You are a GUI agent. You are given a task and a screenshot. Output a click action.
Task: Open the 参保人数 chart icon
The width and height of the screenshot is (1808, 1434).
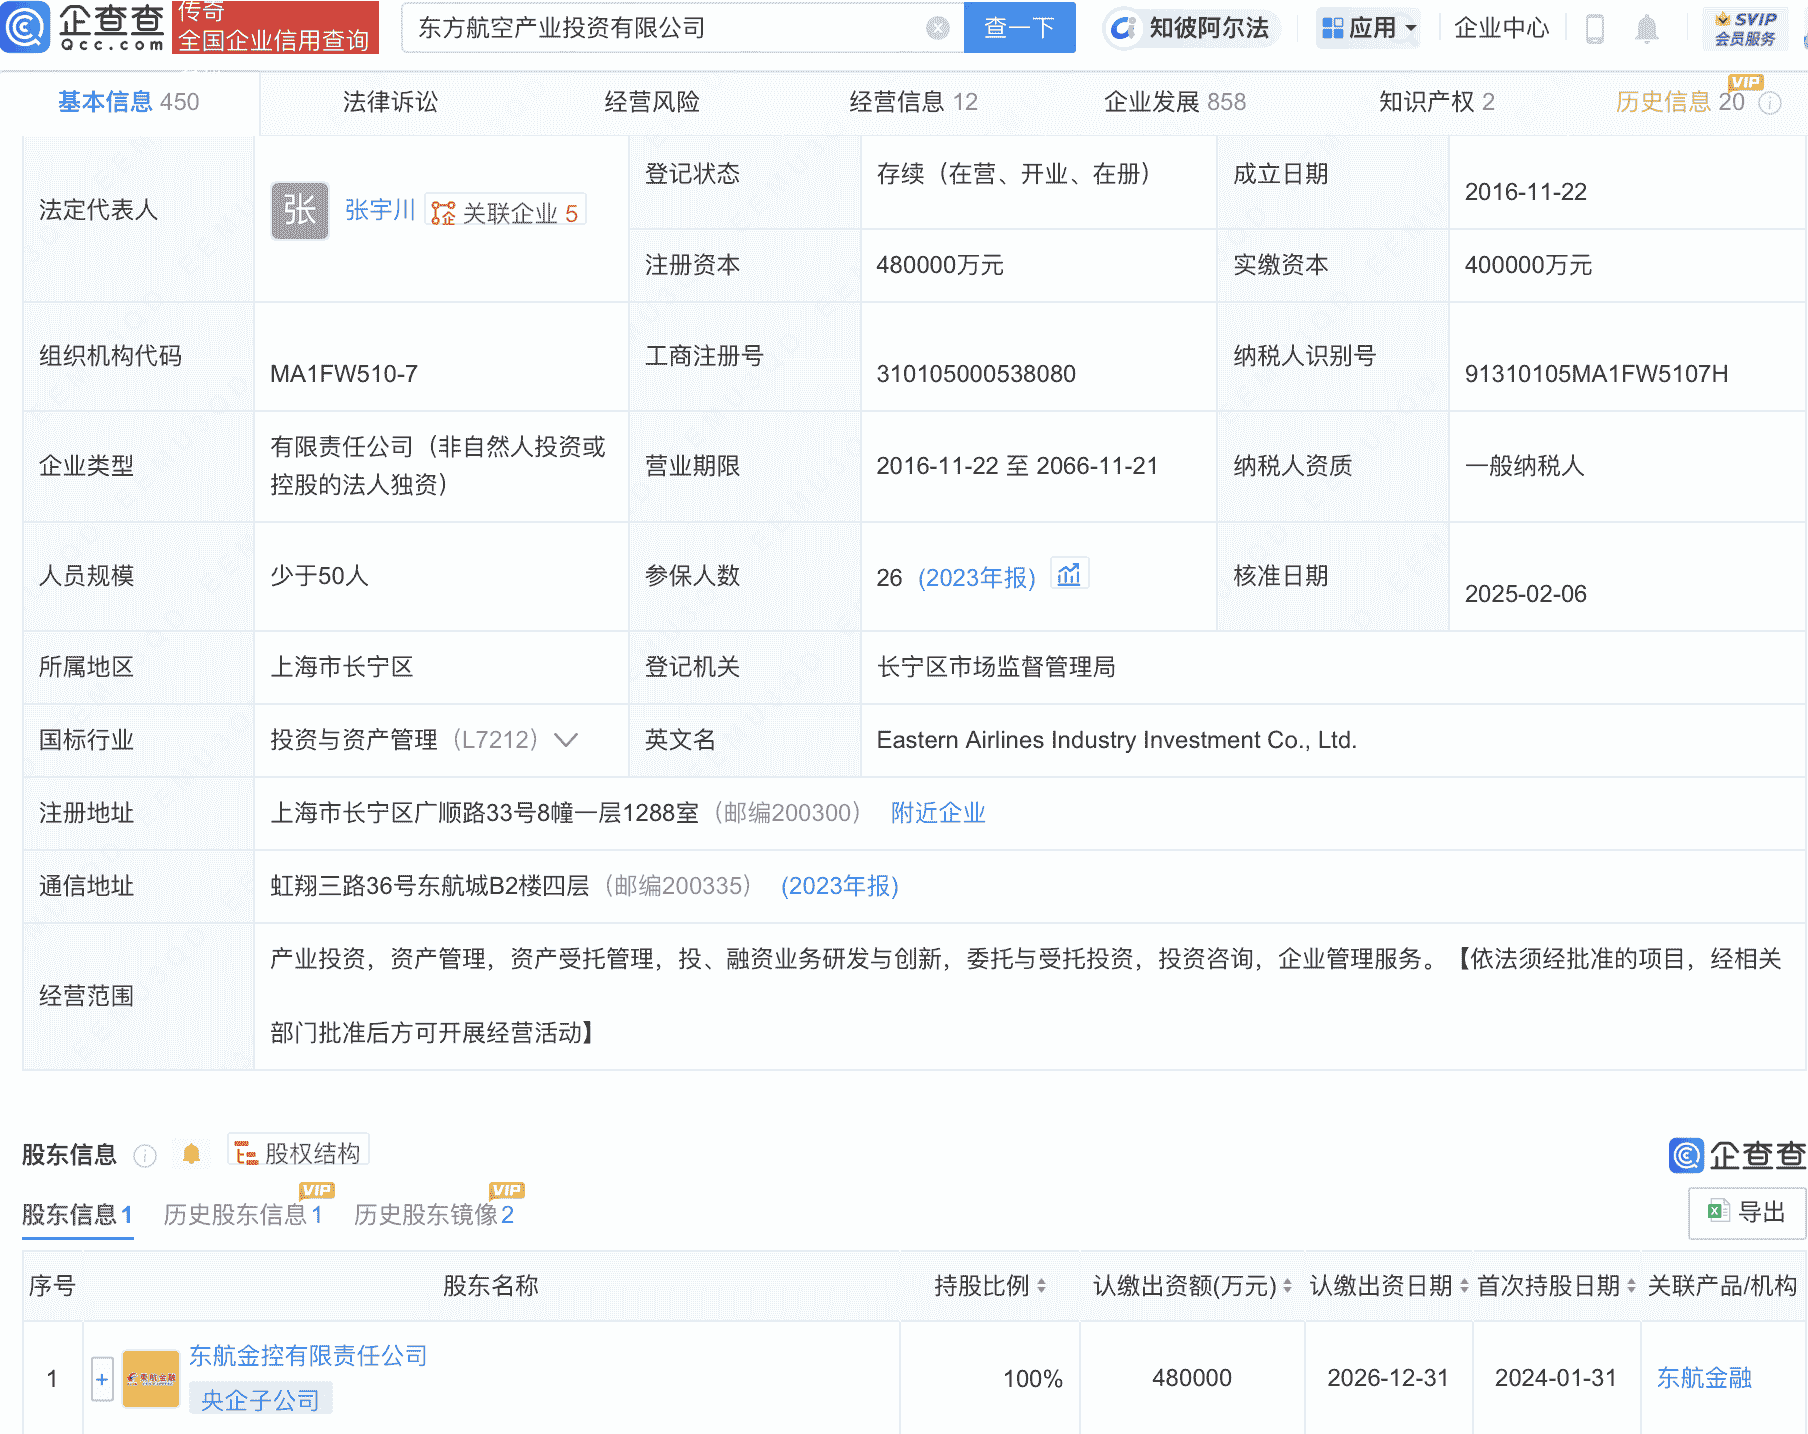click(1069, 573)
